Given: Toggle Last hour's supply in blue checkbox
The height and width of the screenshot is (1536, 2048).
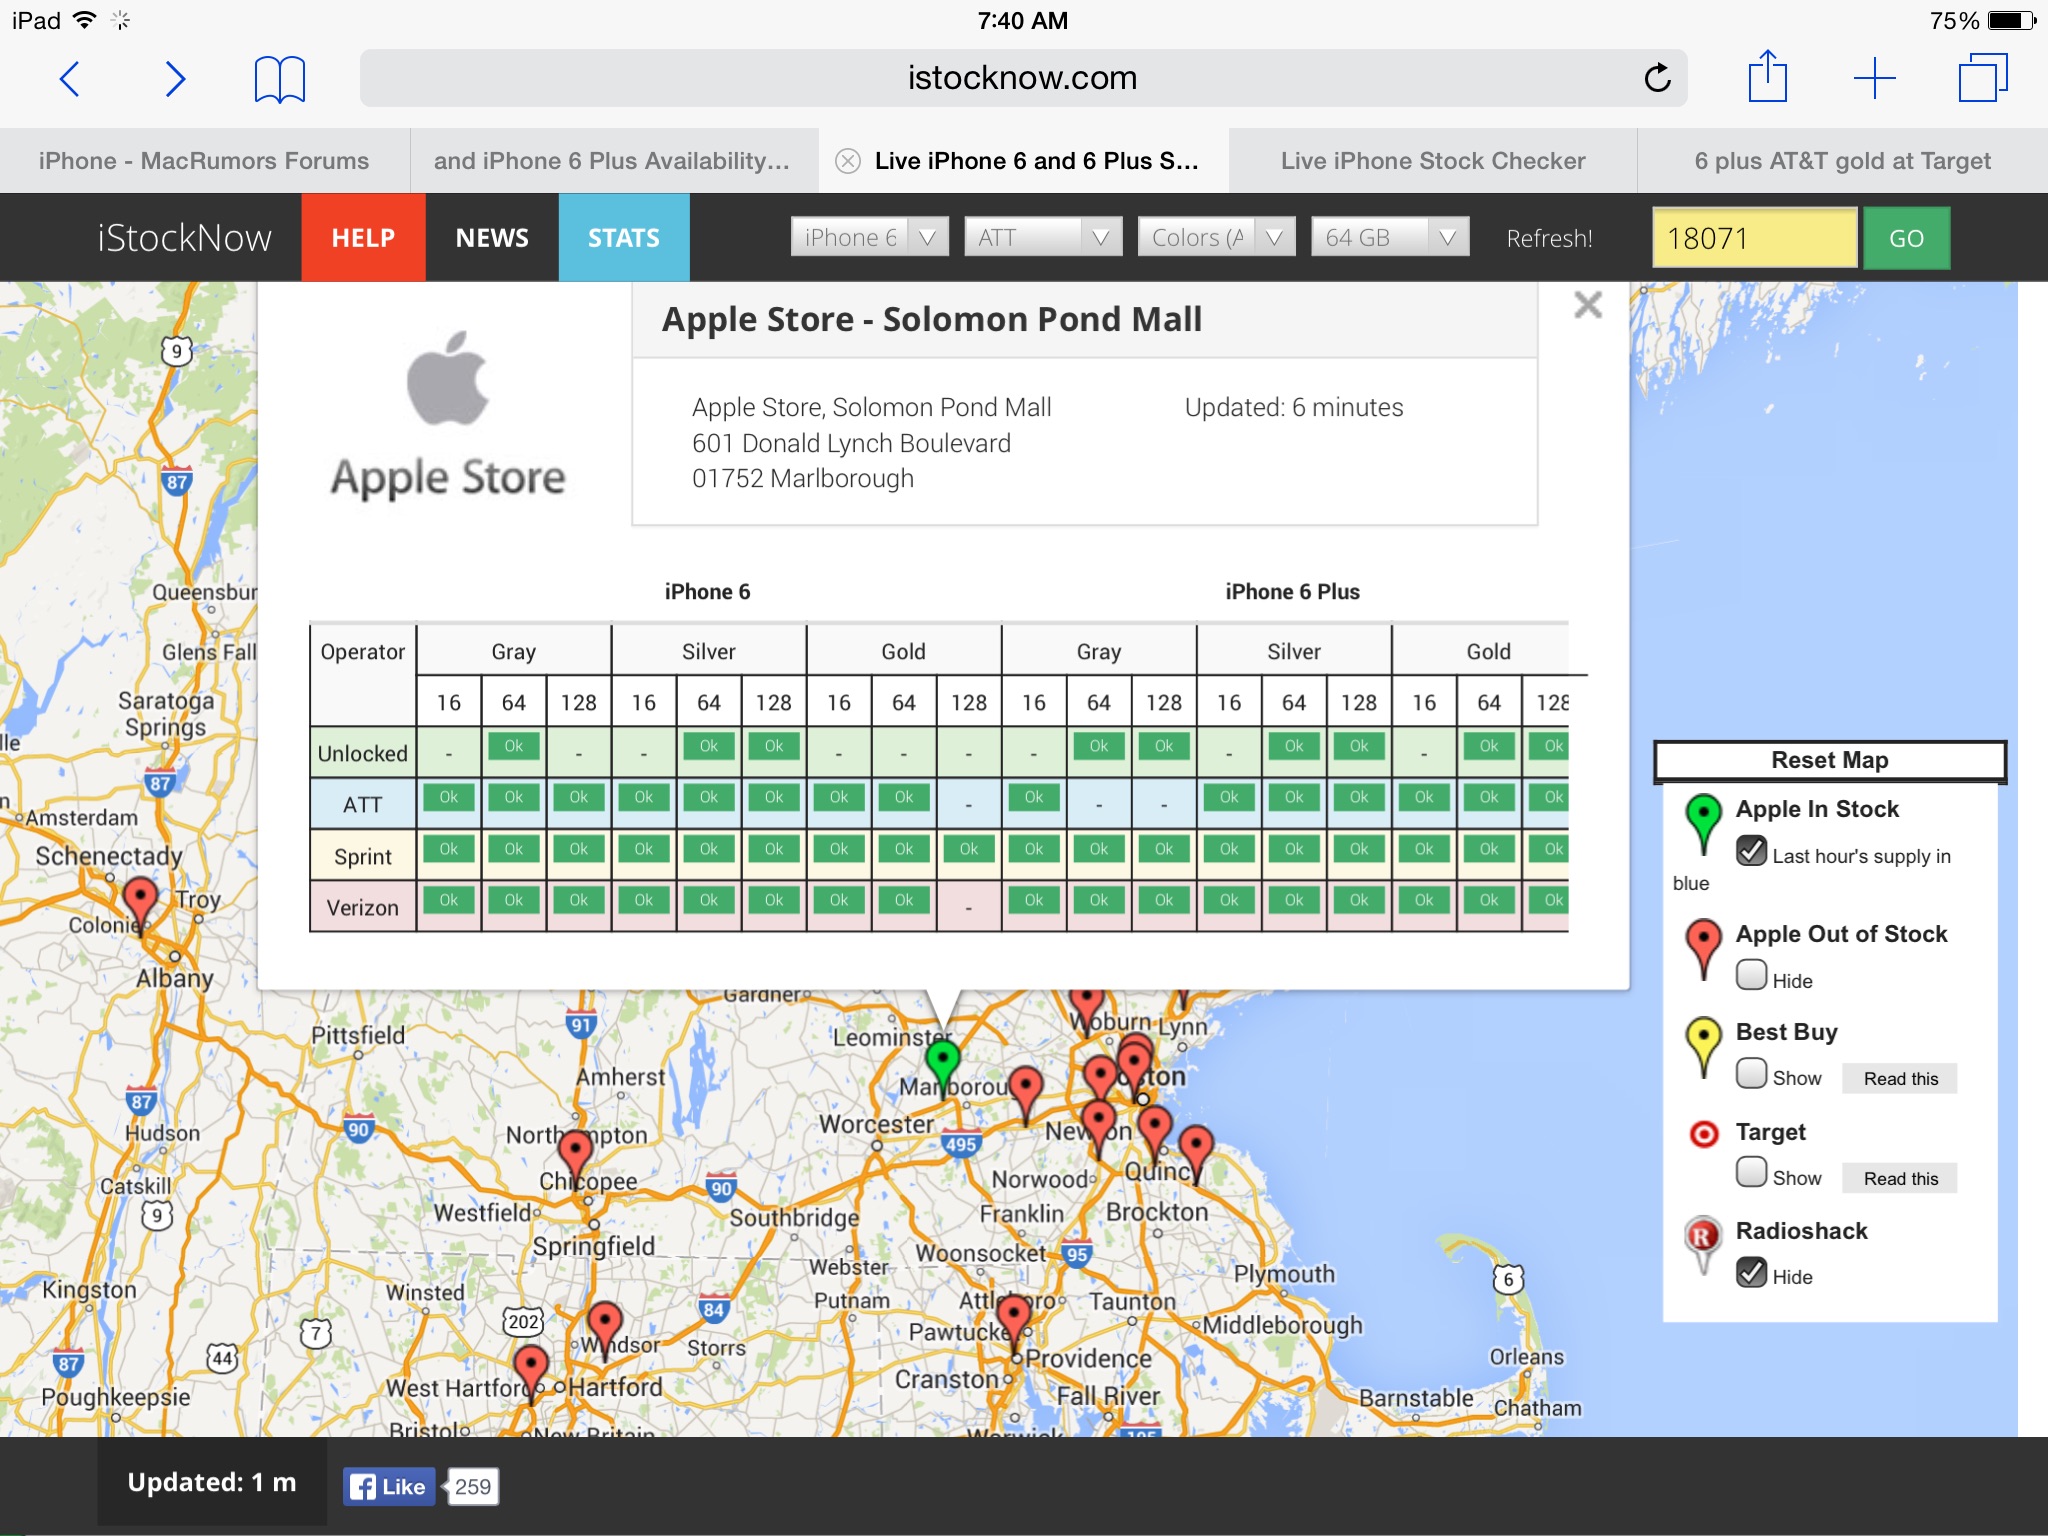Looking at the screenshot, I should (1751, 850).
